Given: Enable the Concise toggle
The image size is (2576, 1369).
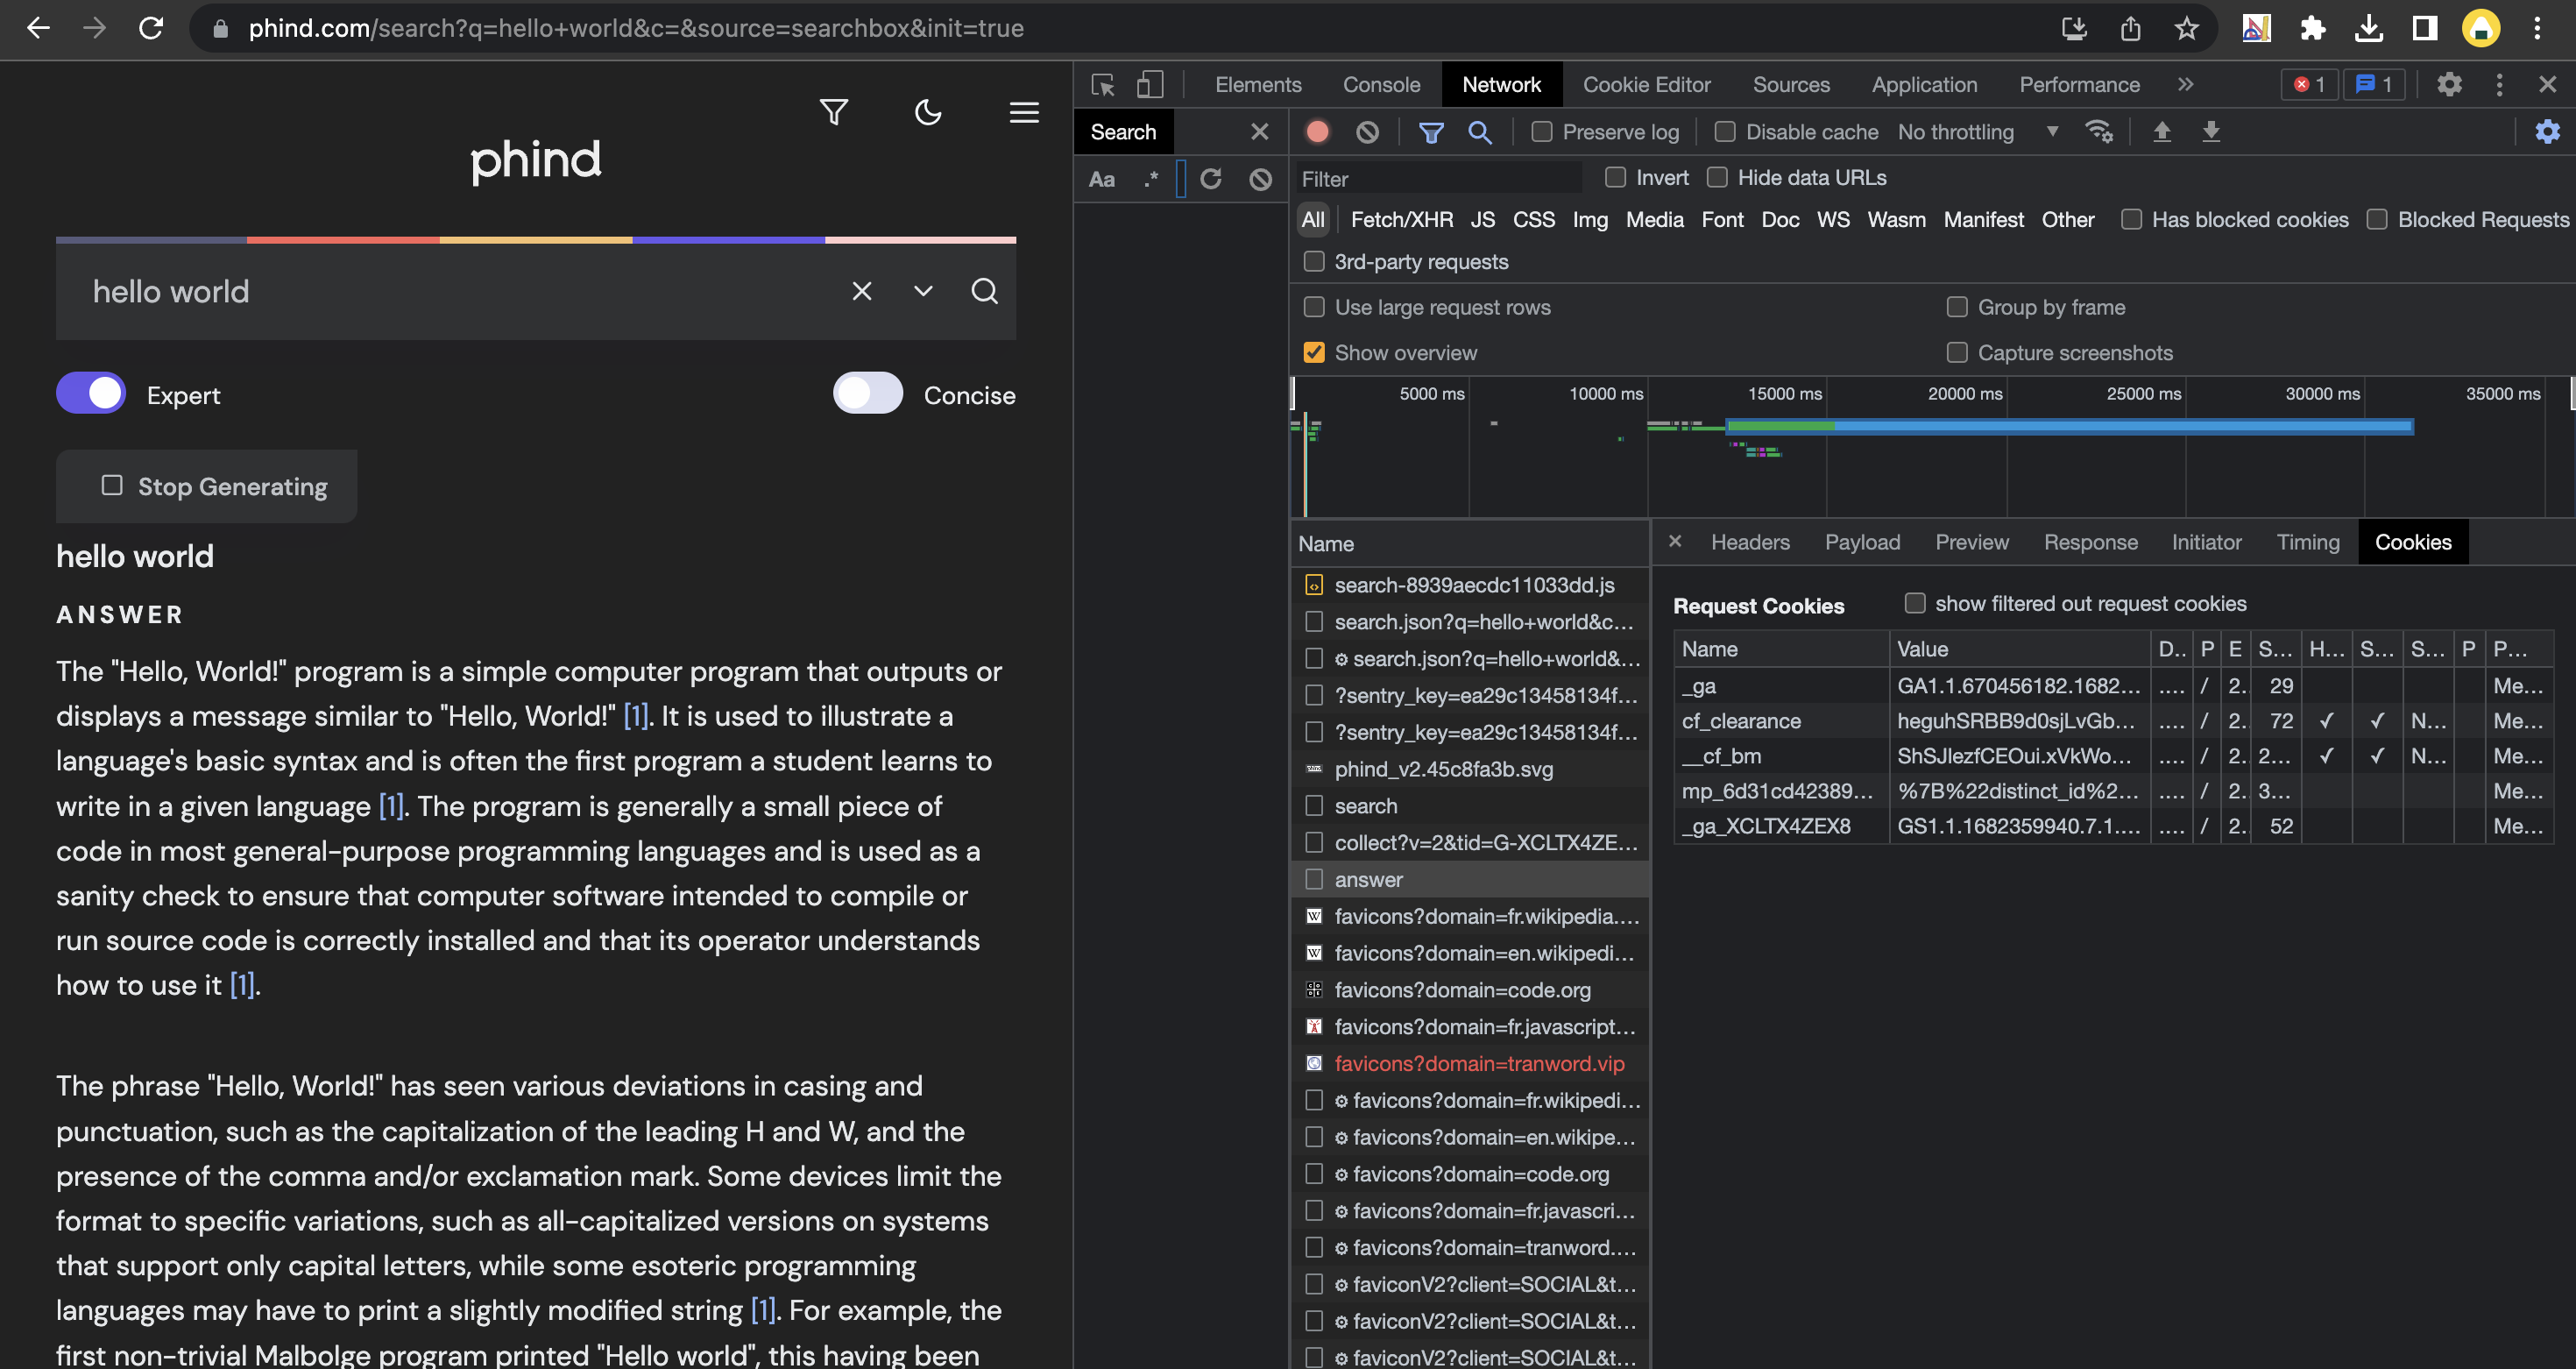Looking at the screenshot, I should coord(867,394).
